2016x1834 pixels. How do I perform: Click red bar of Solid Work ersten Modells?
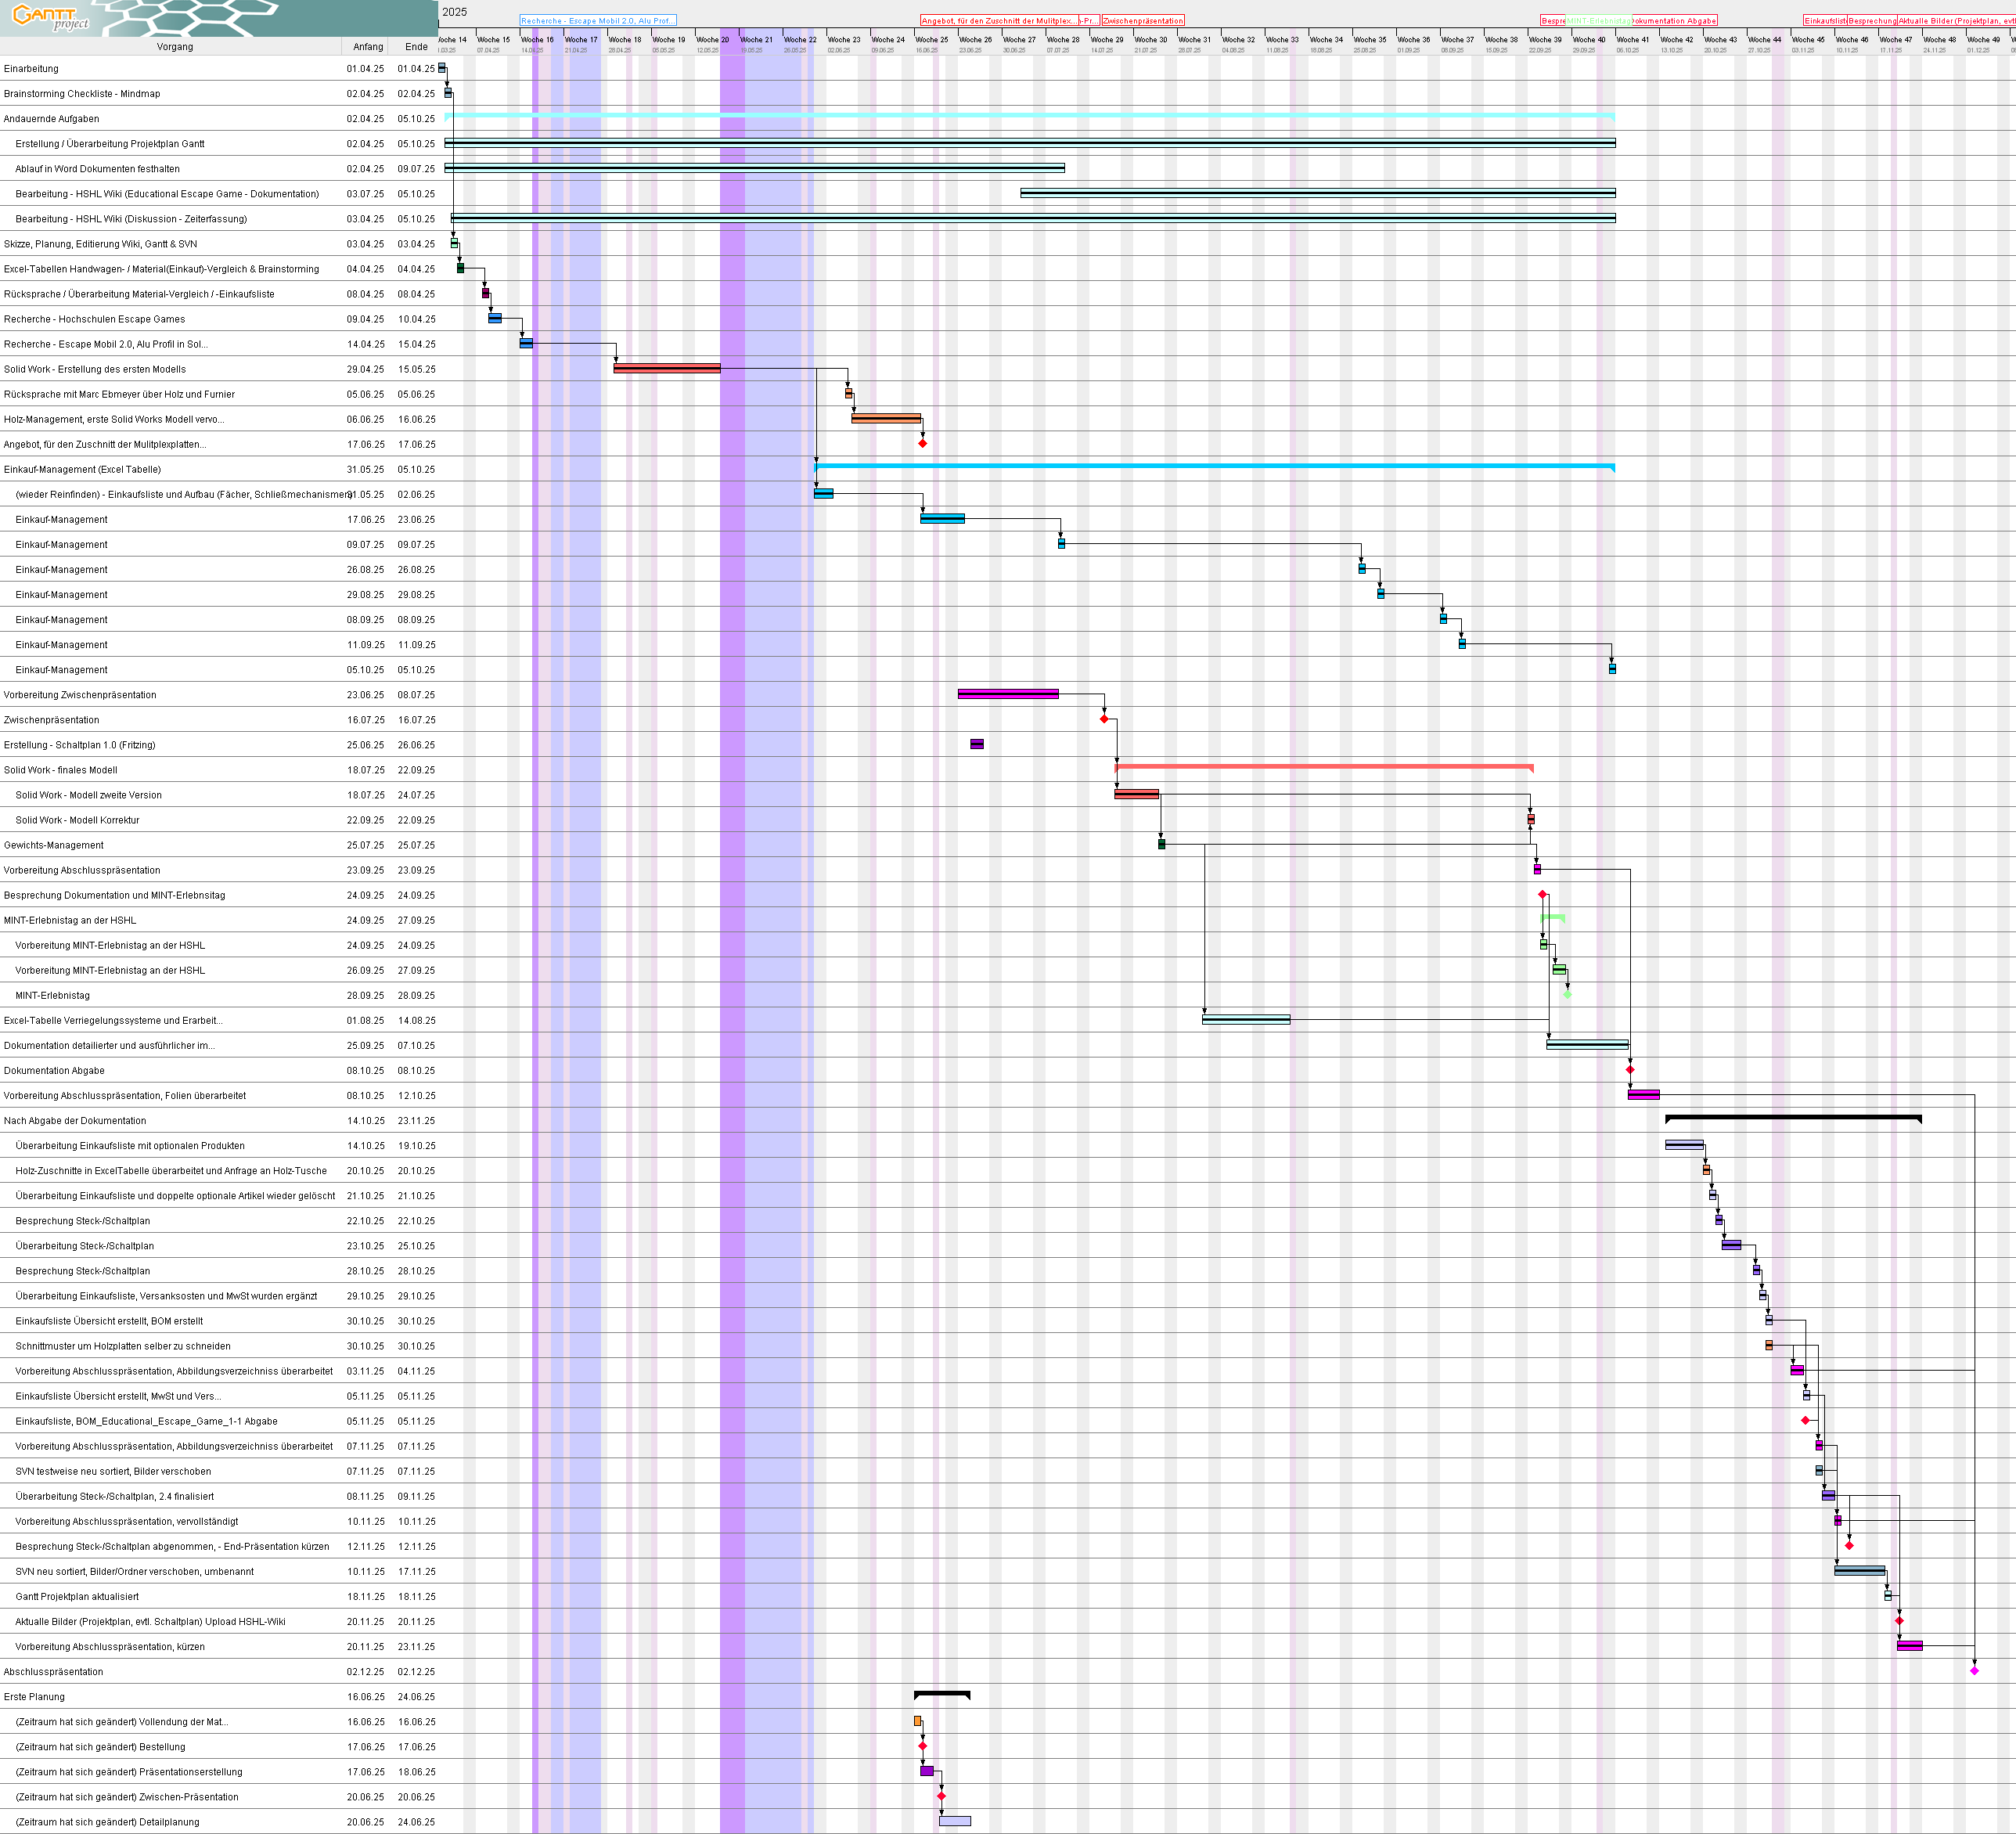[666, 368]
